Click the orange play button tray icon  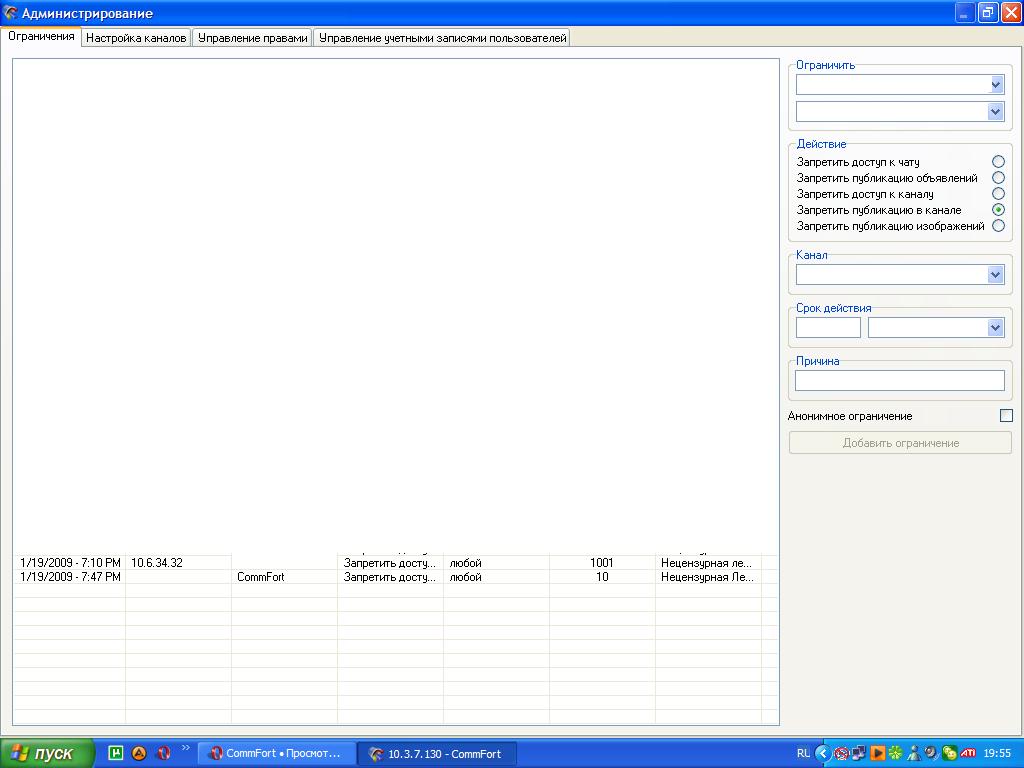pyautogui.click(x=877, y=753)
